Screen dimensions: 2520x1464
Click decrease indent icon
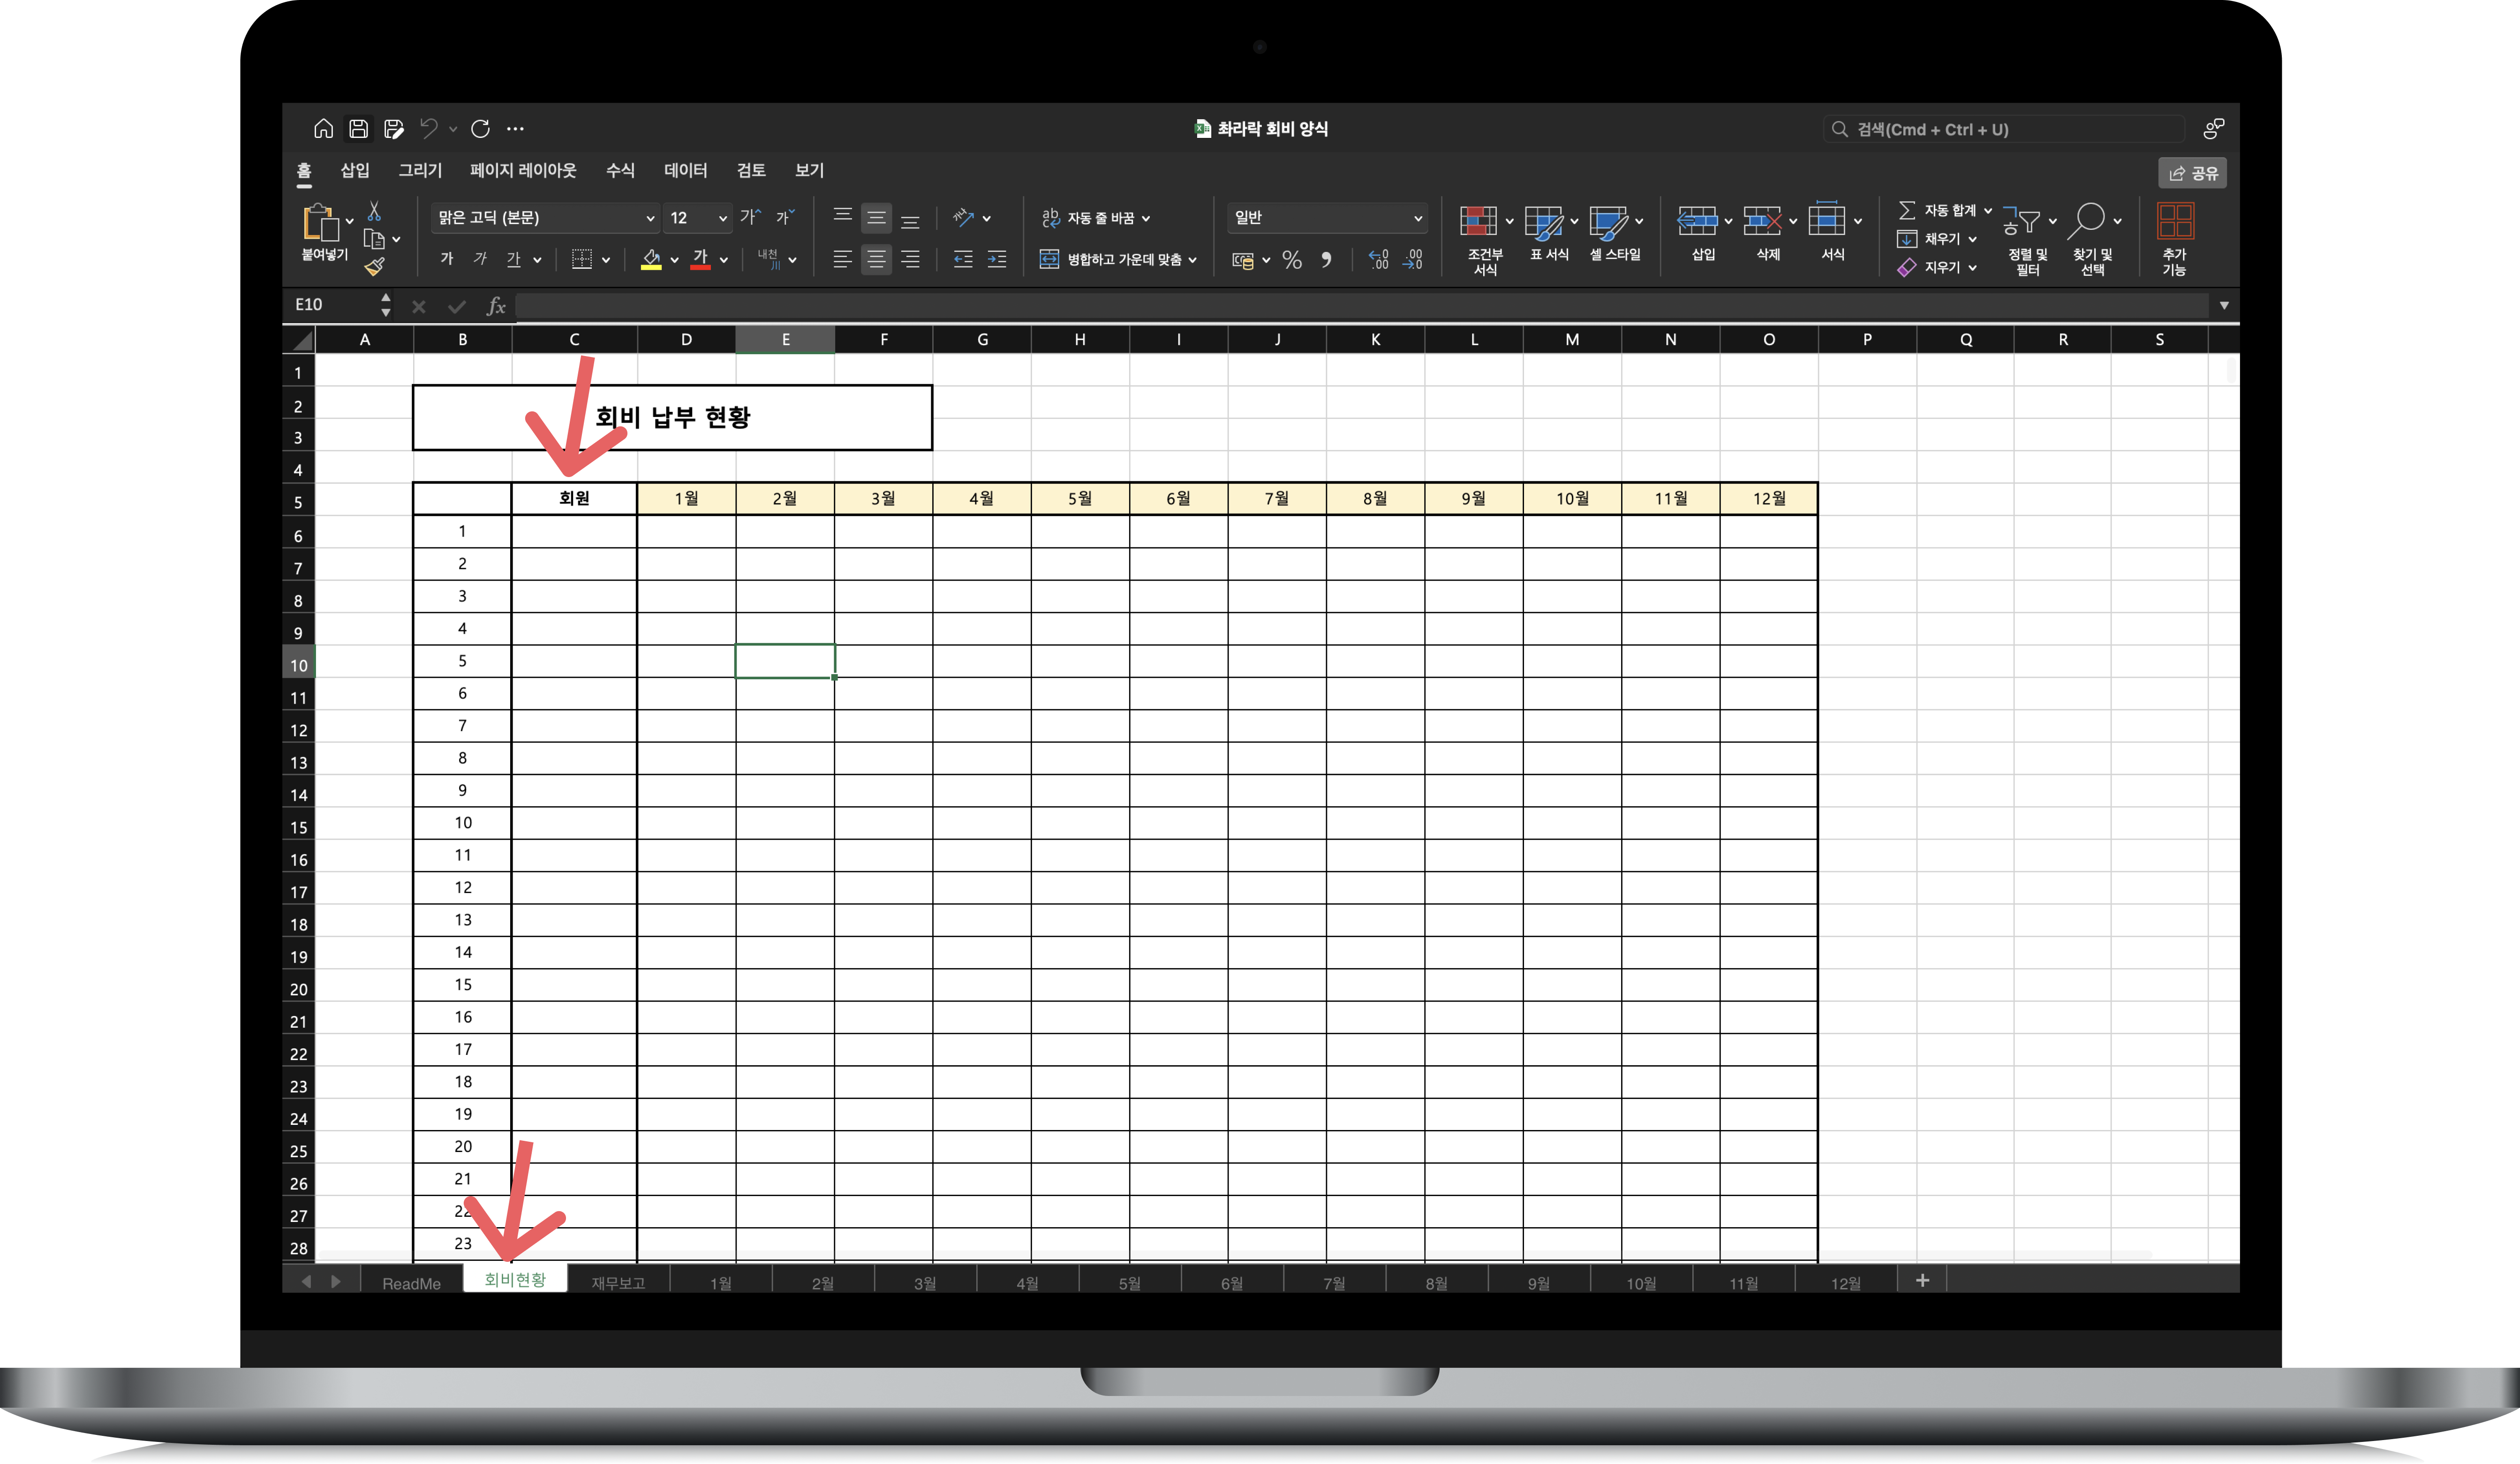click(963, 260)
